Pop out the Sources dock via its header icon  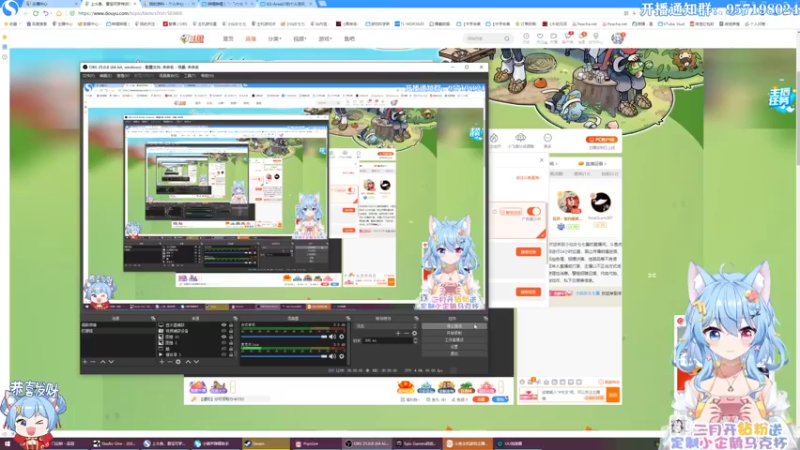click(235, 318)
